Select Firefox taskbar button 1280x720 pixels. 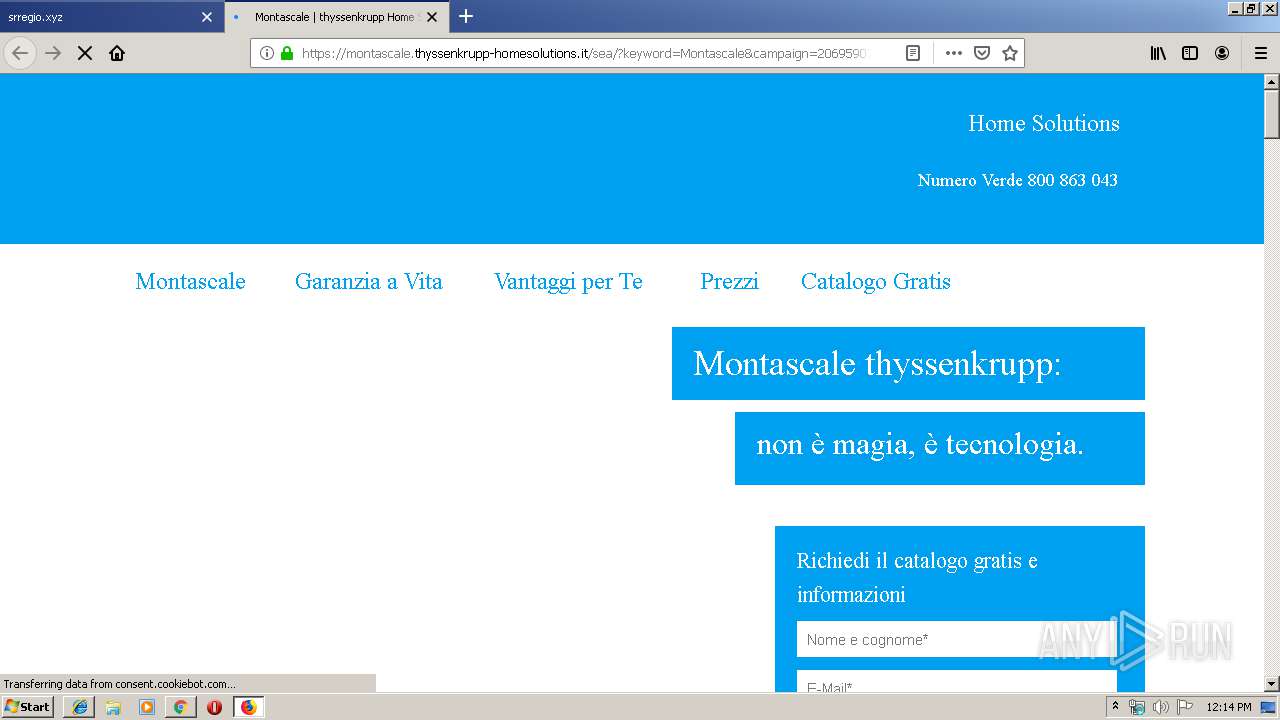tap(248, 707)
